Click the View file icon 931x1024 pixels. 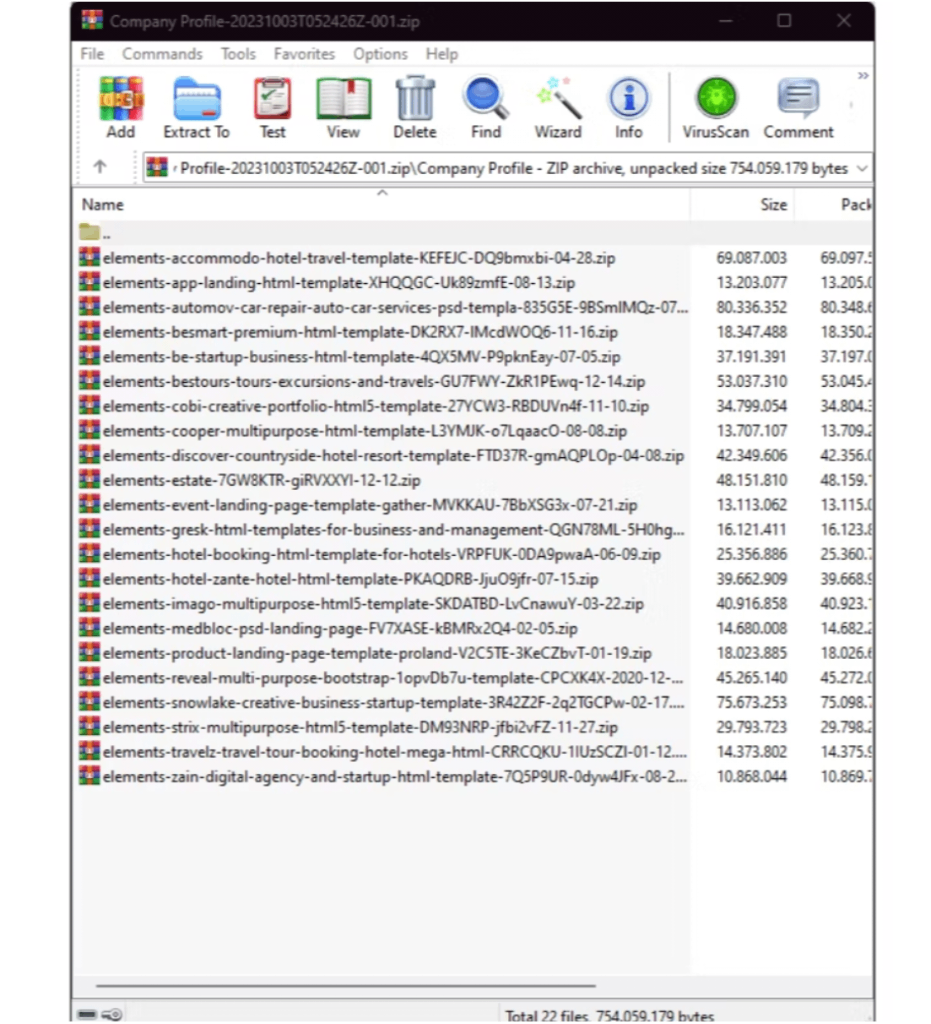point(343,108)
